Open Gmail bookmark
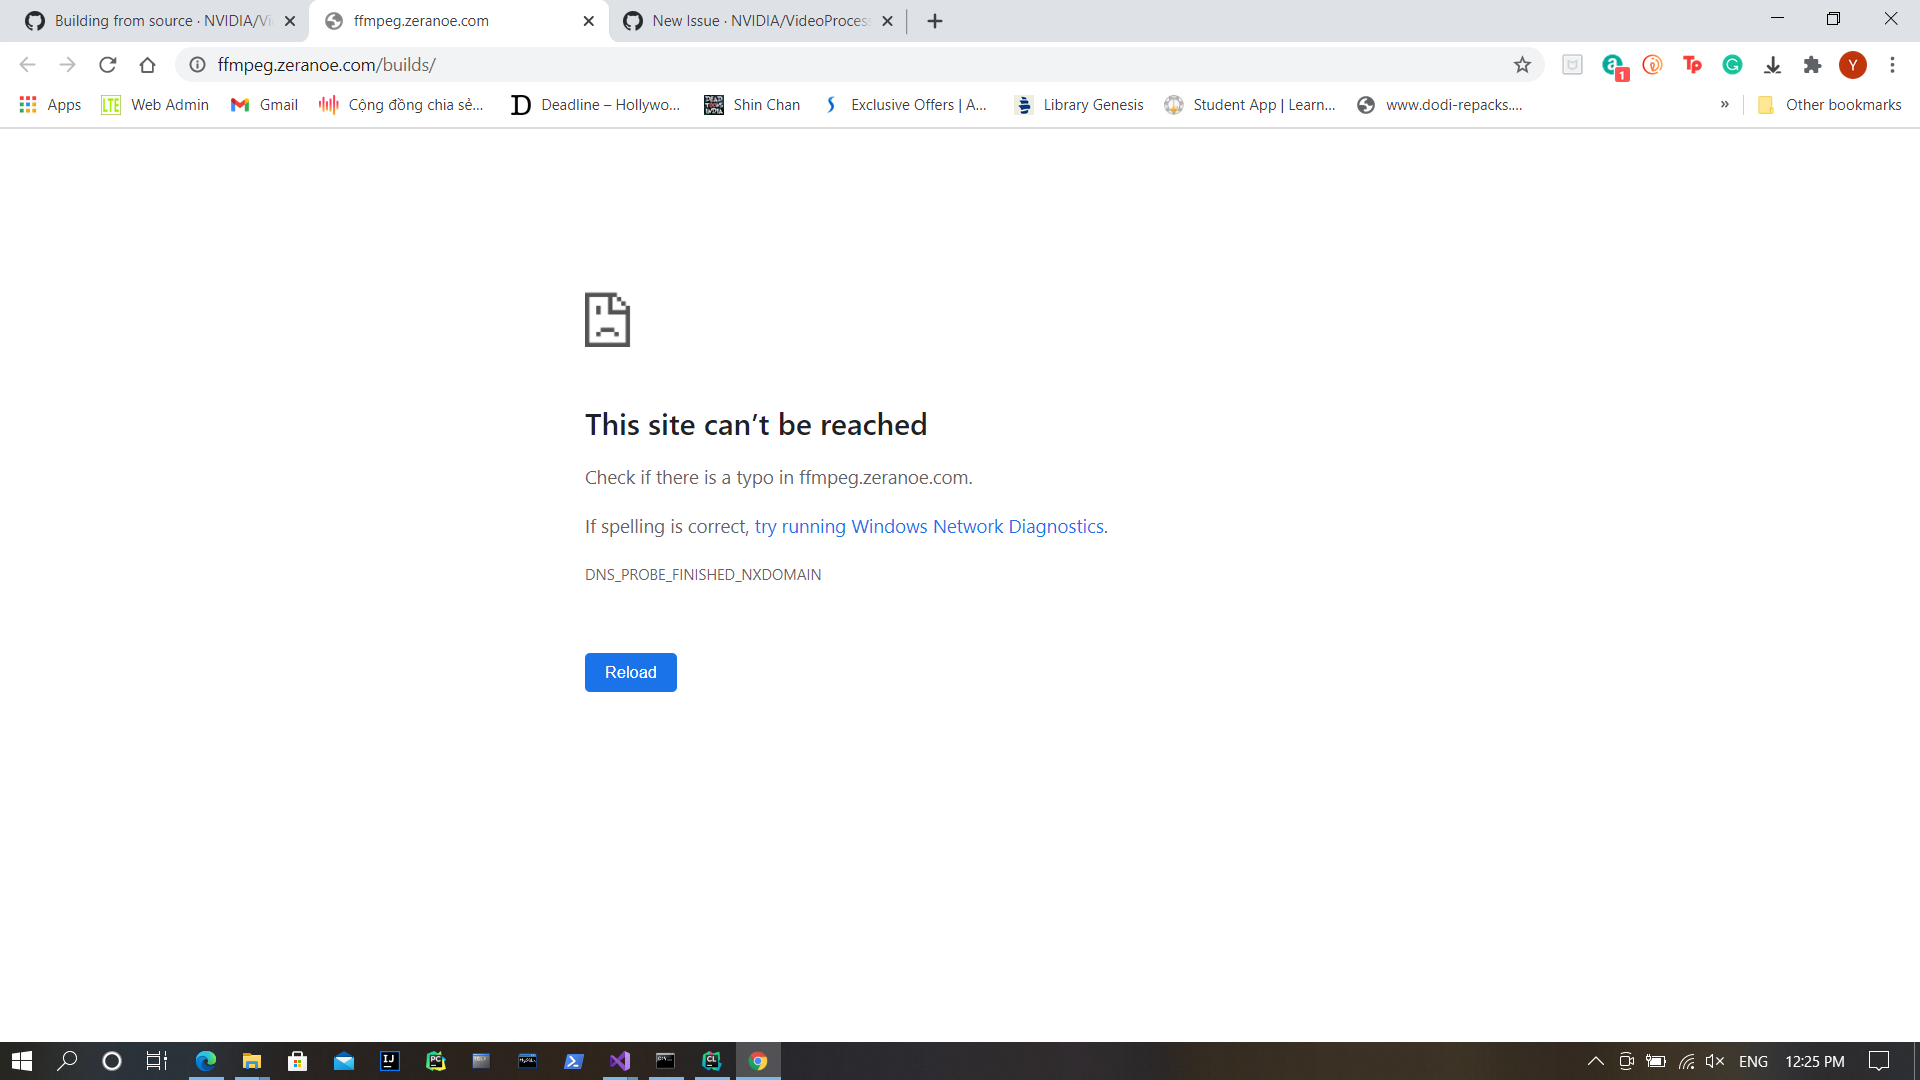This screenshot has width=1920, height=1080. pyautogui.click(x=265, y=105)
